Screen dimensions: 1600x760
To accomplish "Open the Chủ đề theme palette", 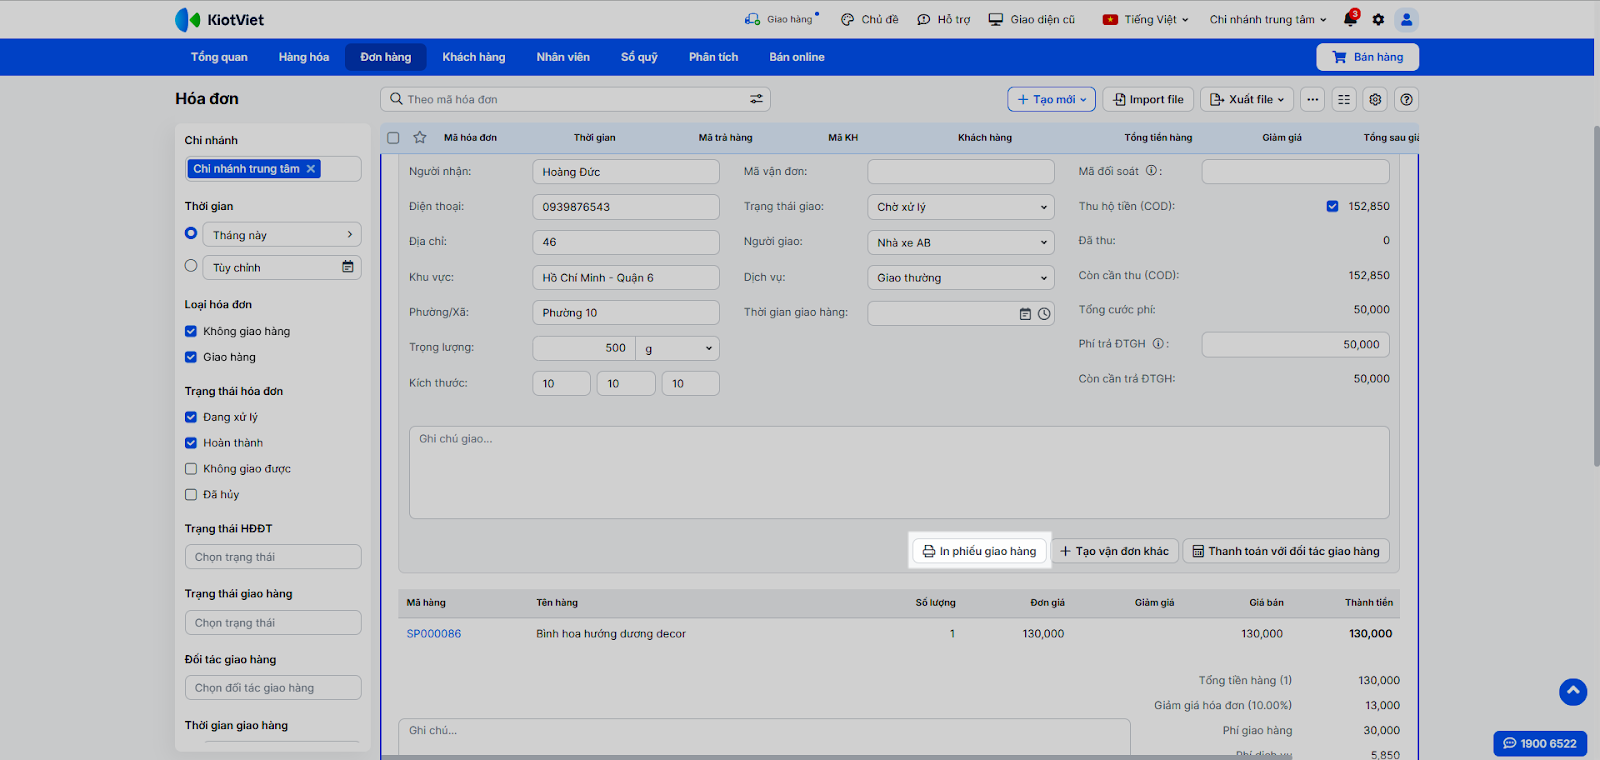I will click(869, 19).
